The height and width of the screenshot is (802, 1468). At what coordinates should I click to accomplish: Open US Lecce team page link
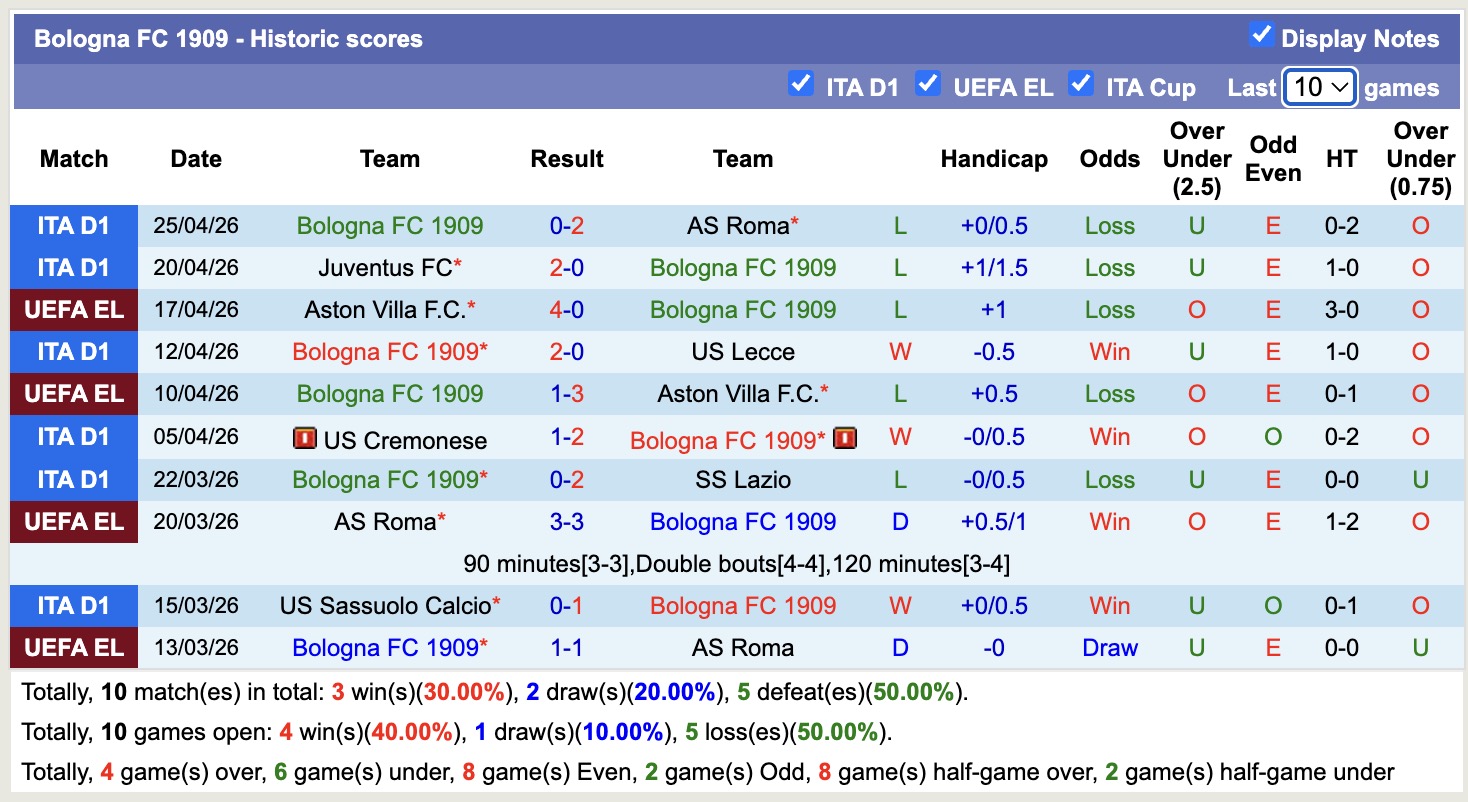(743, 352)
